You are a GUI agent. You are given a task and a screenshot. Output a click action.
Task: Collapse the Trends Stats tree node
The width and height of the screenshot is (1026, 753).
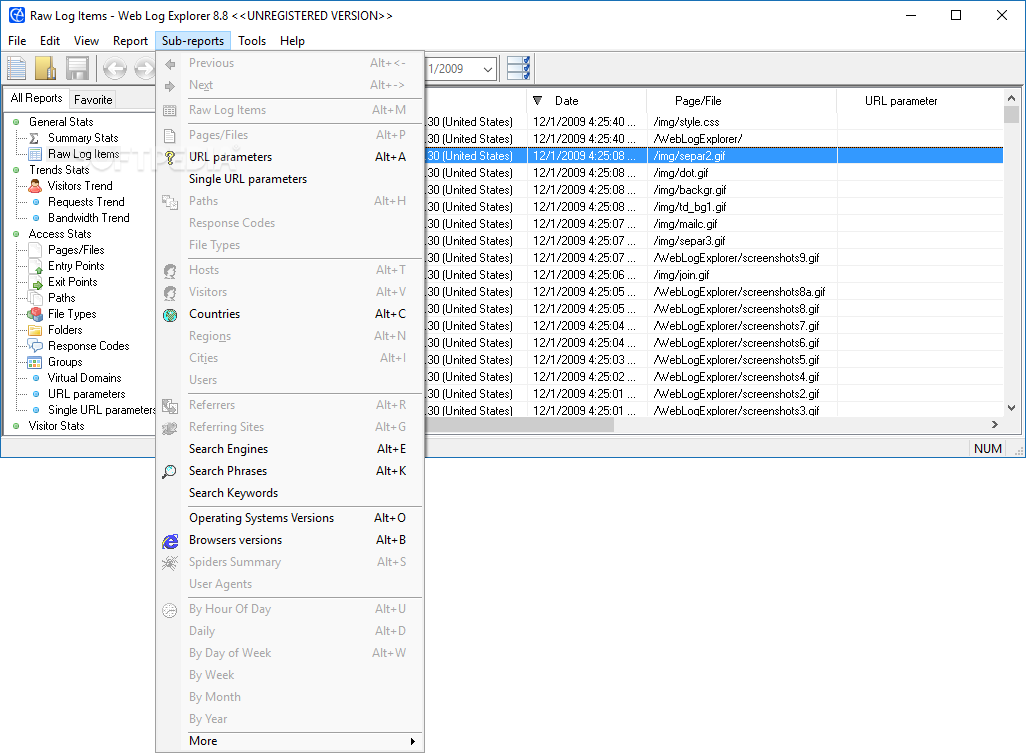[x=16, y=170]
